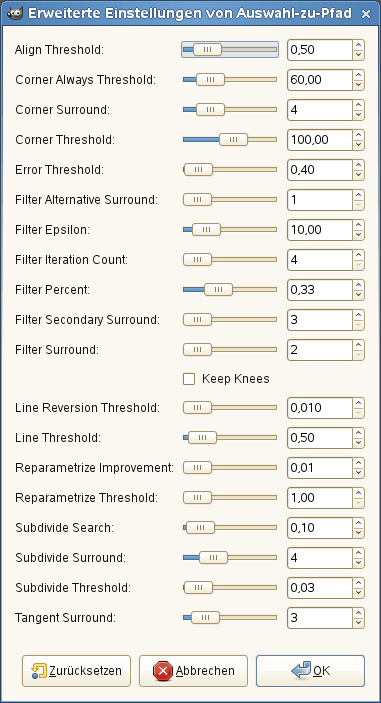This screenshot has height=703, width=381.
Task: Click the Error Threshold input field
Action: click(x=320, y=170)
